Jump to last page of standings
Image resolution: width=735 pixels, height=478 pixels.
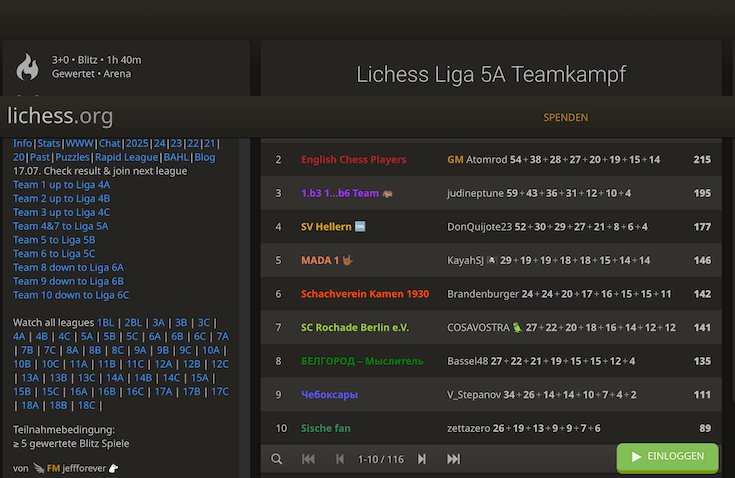[x=453, y=459]
